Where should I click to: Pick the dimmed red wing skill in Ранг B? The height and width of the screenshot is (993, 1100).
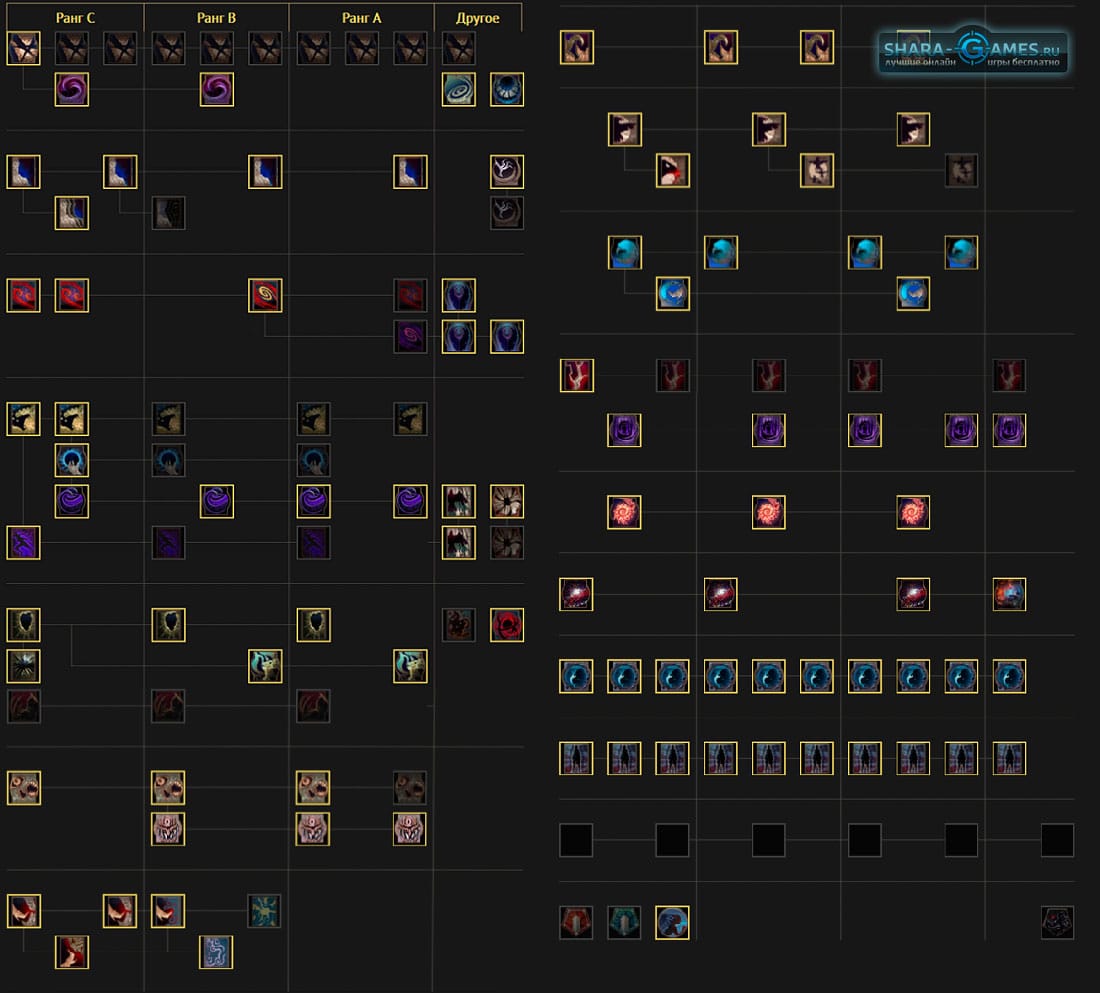click(x=168, y=707)
